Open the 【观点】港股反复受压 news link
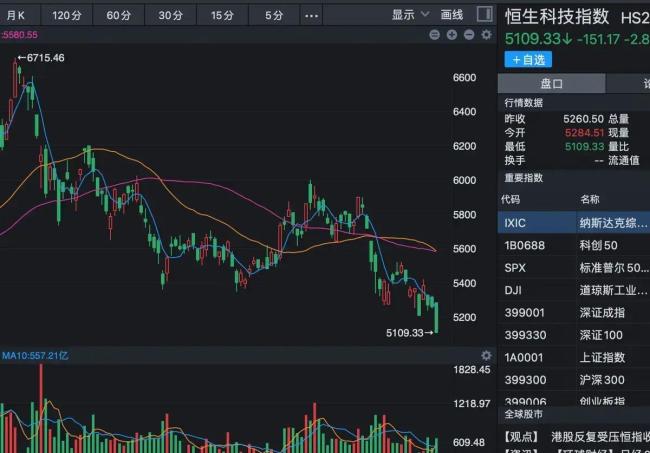 coord(577,436)
